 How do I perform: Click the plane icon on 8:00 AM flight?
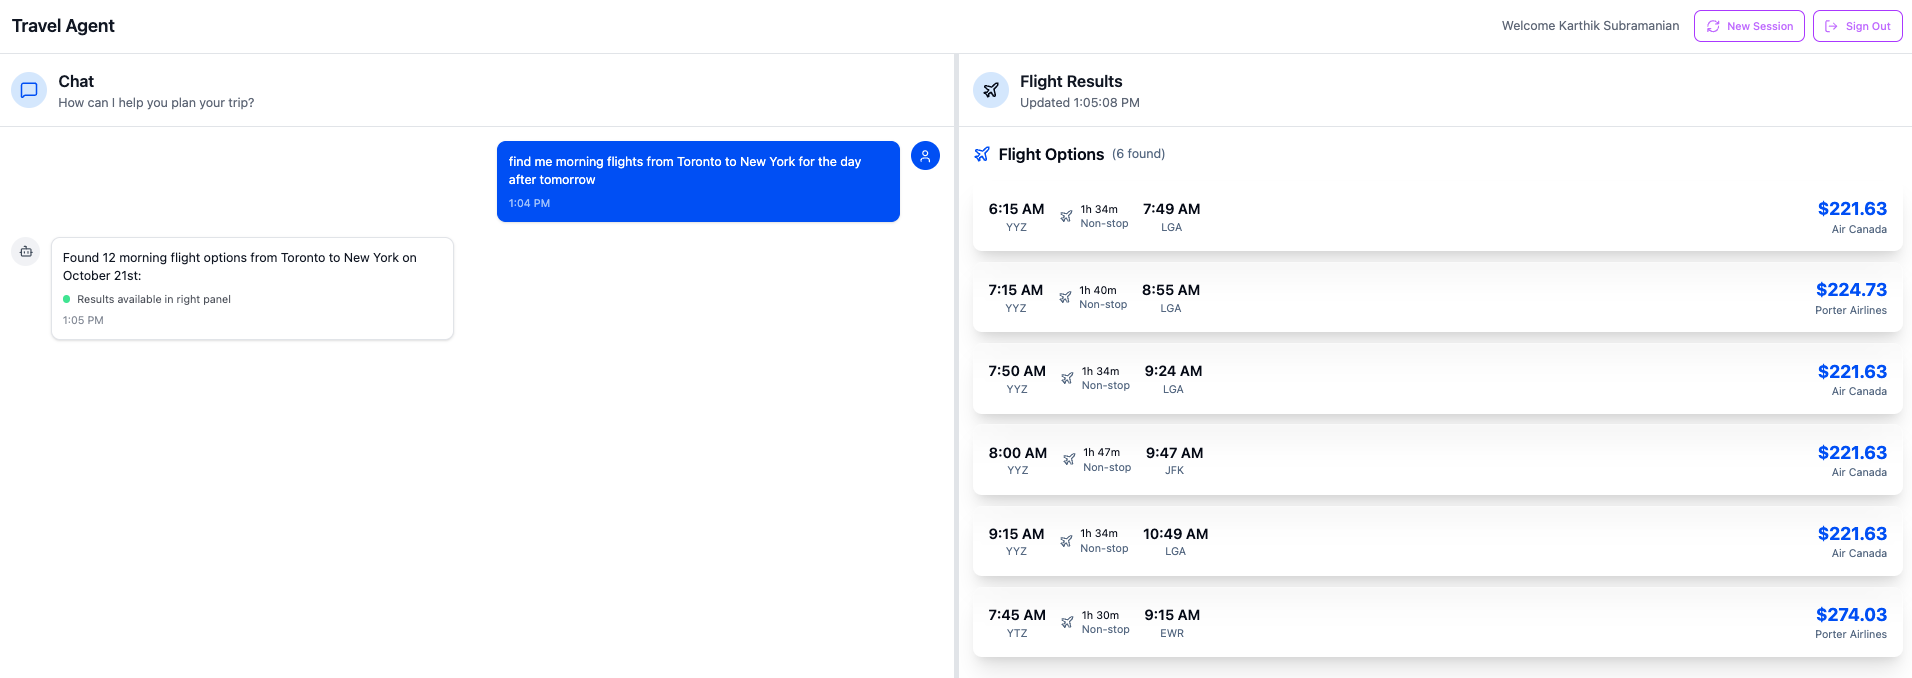point(1069,460)
